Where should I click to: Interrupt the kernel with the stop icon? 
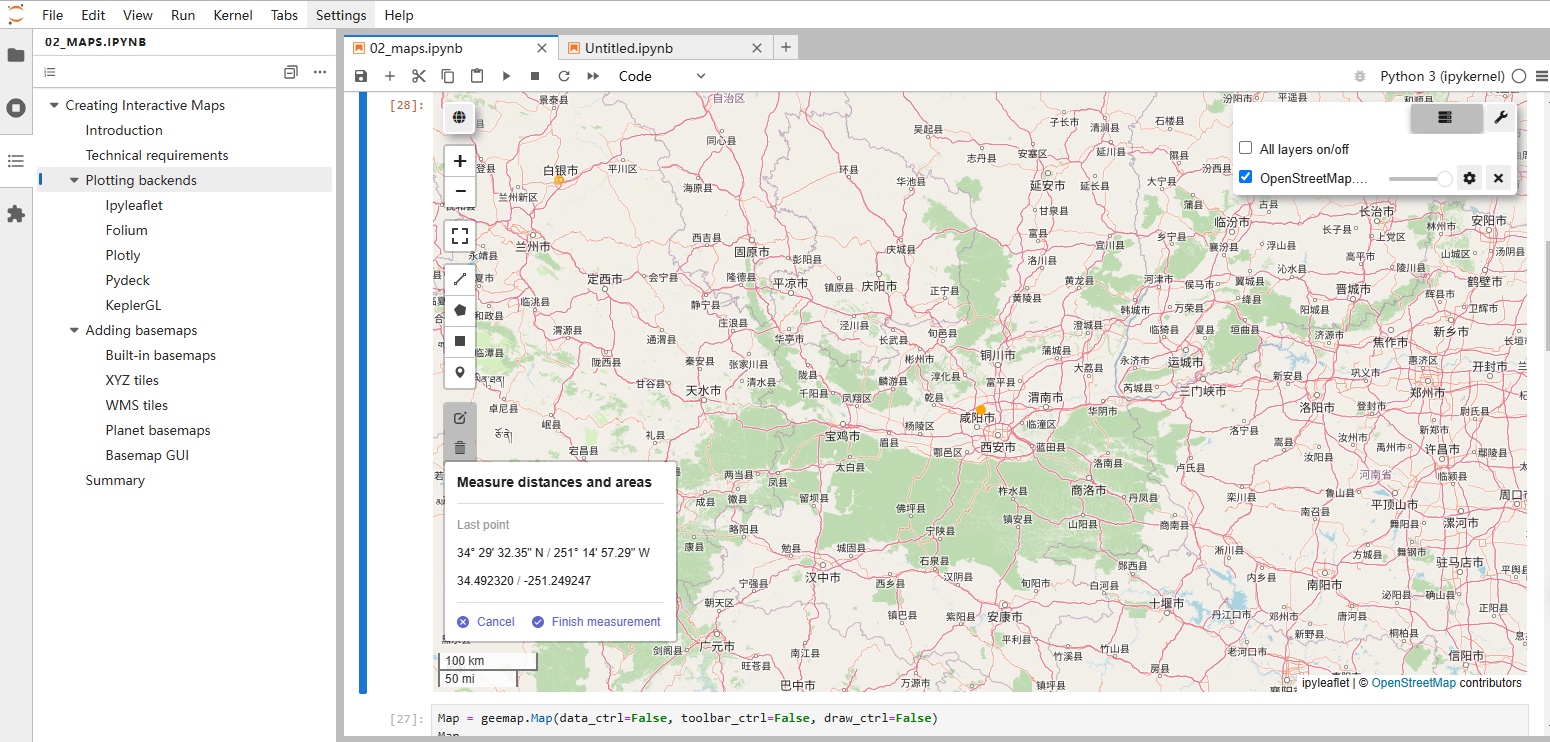click(x=535, y=76)
